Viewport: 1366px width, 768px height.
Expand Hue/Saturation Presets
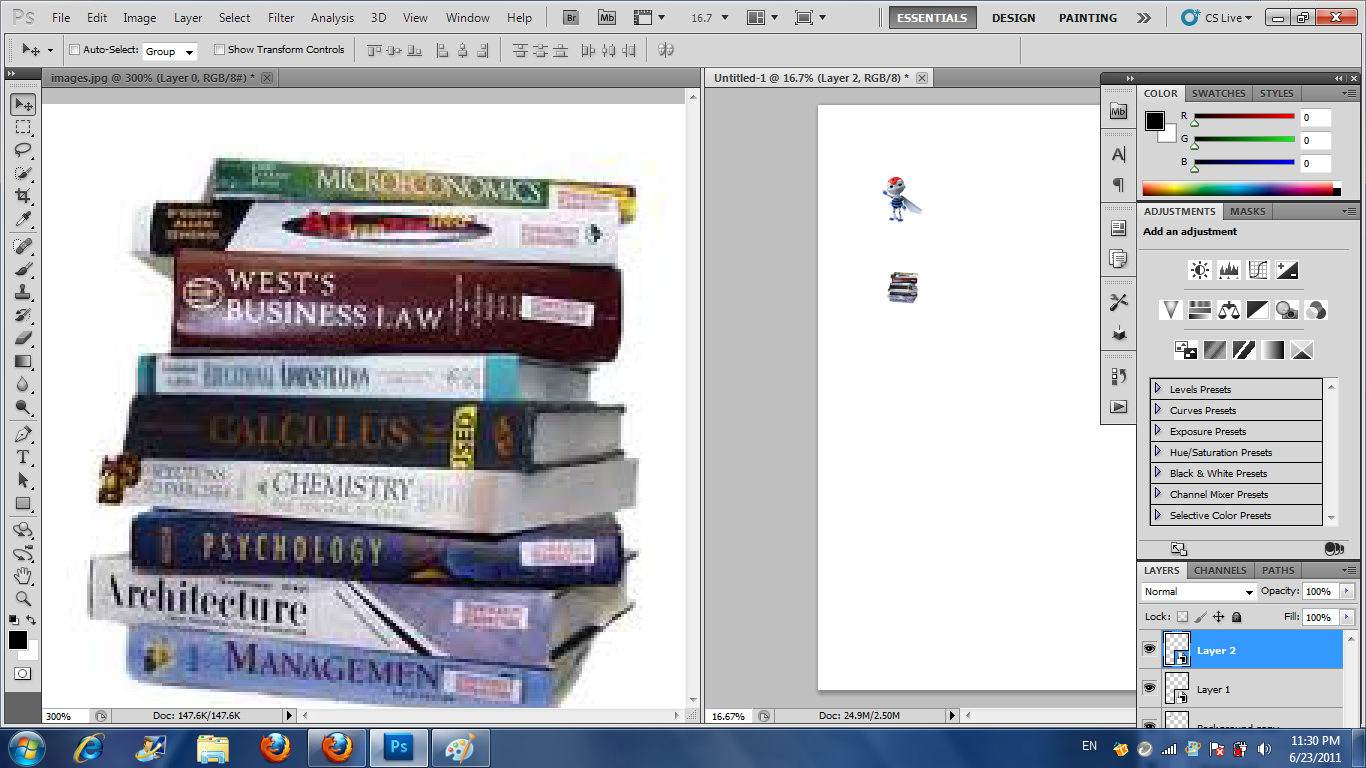tap(1158, 452)
